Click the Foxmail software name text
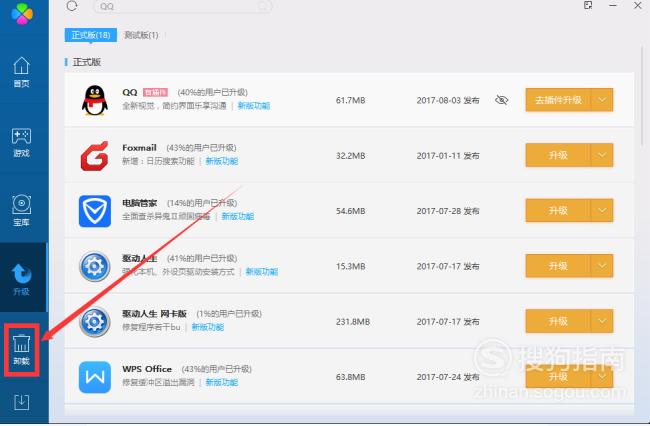This screenshot has height=426, width=650. [139, 148]
